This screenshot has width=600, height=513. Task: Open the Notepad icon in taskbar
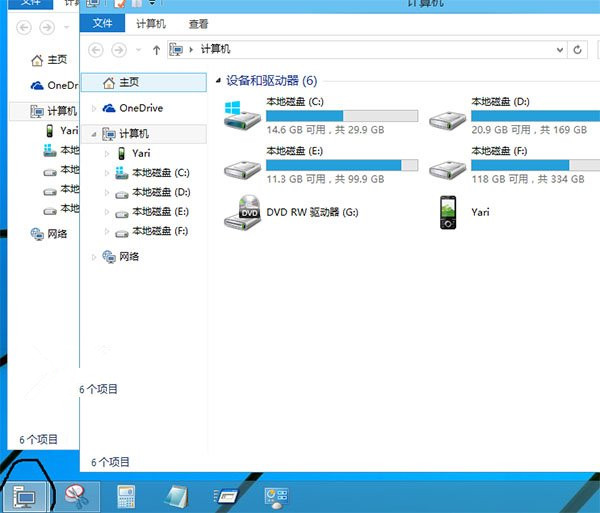click(x=175, y=494)
